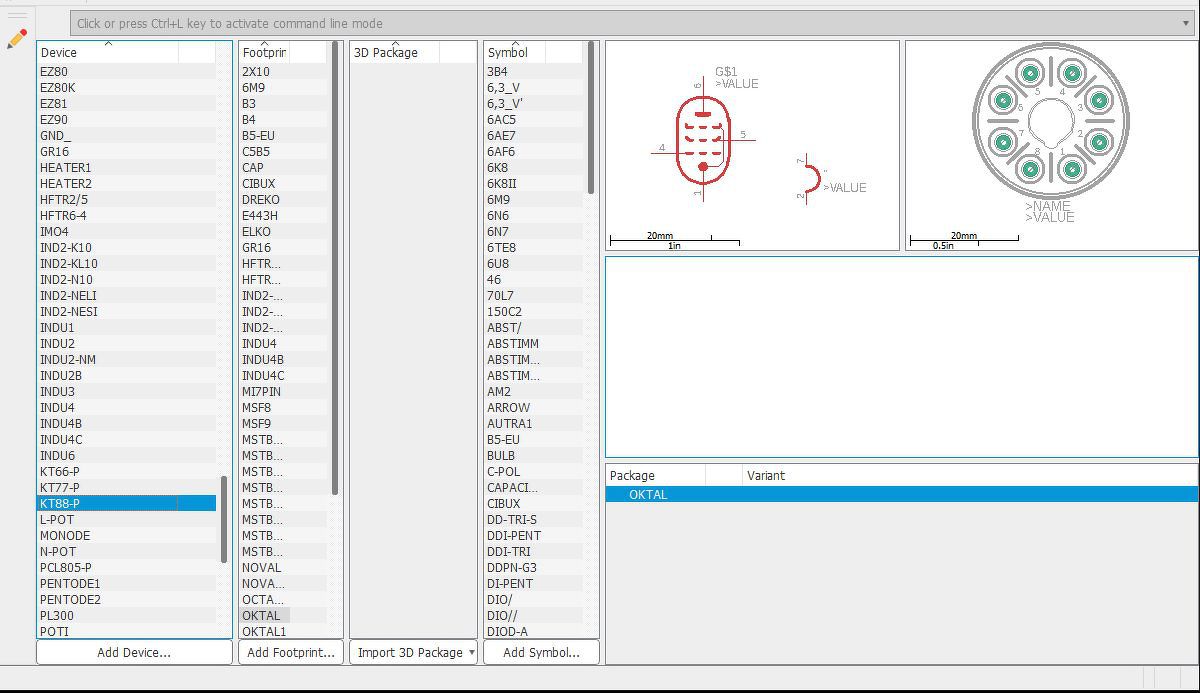The height and width of the screenshot is (693, 1200).
Task: Select the POTI device
Action: click(x=127, y=631)
